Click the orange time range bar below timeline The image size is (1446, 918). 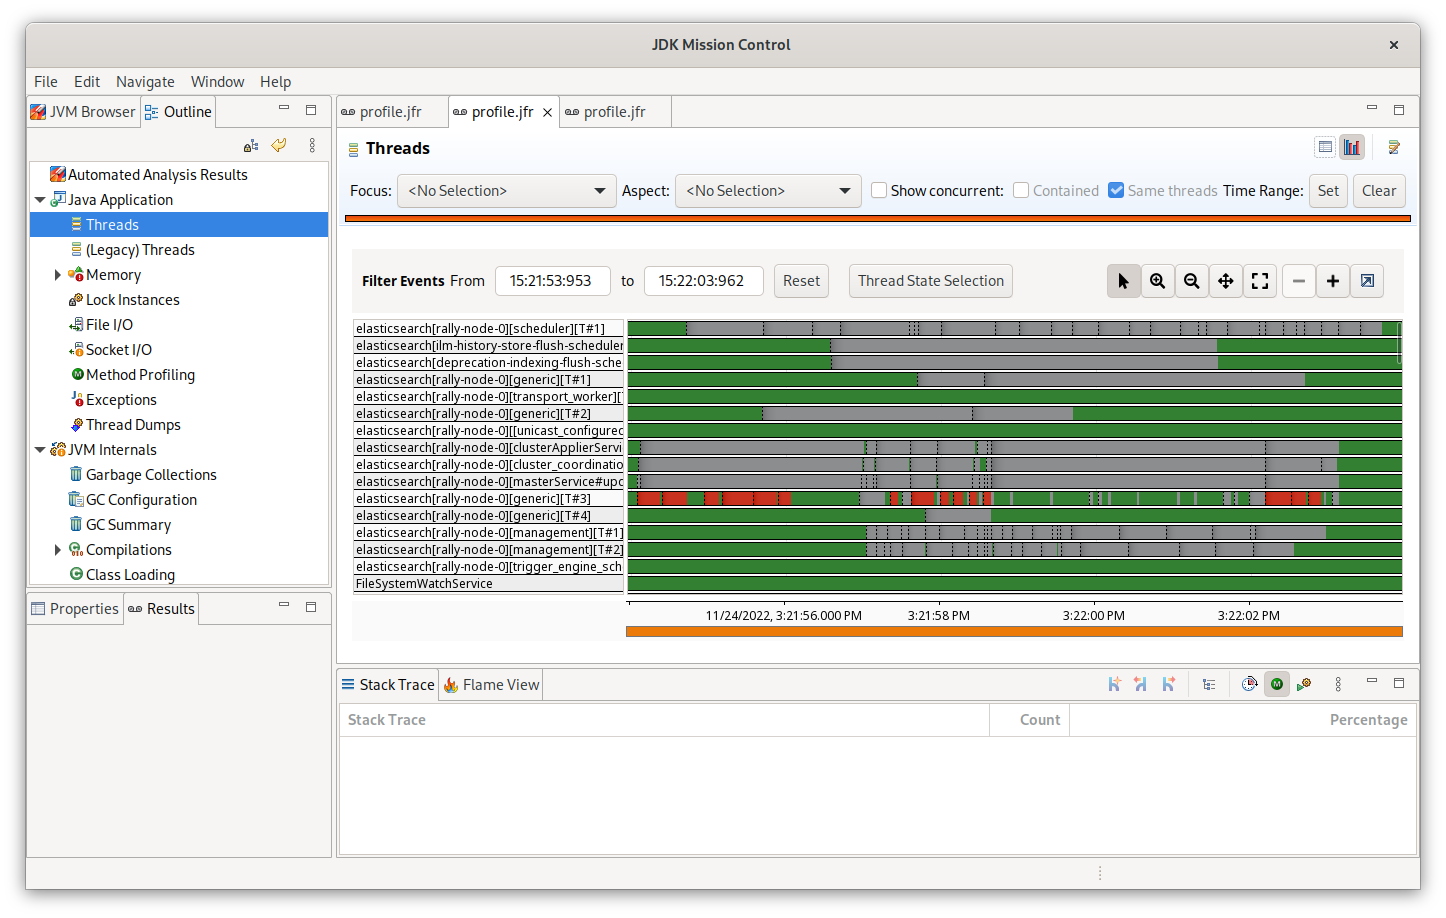click(x=1014, y=632)
